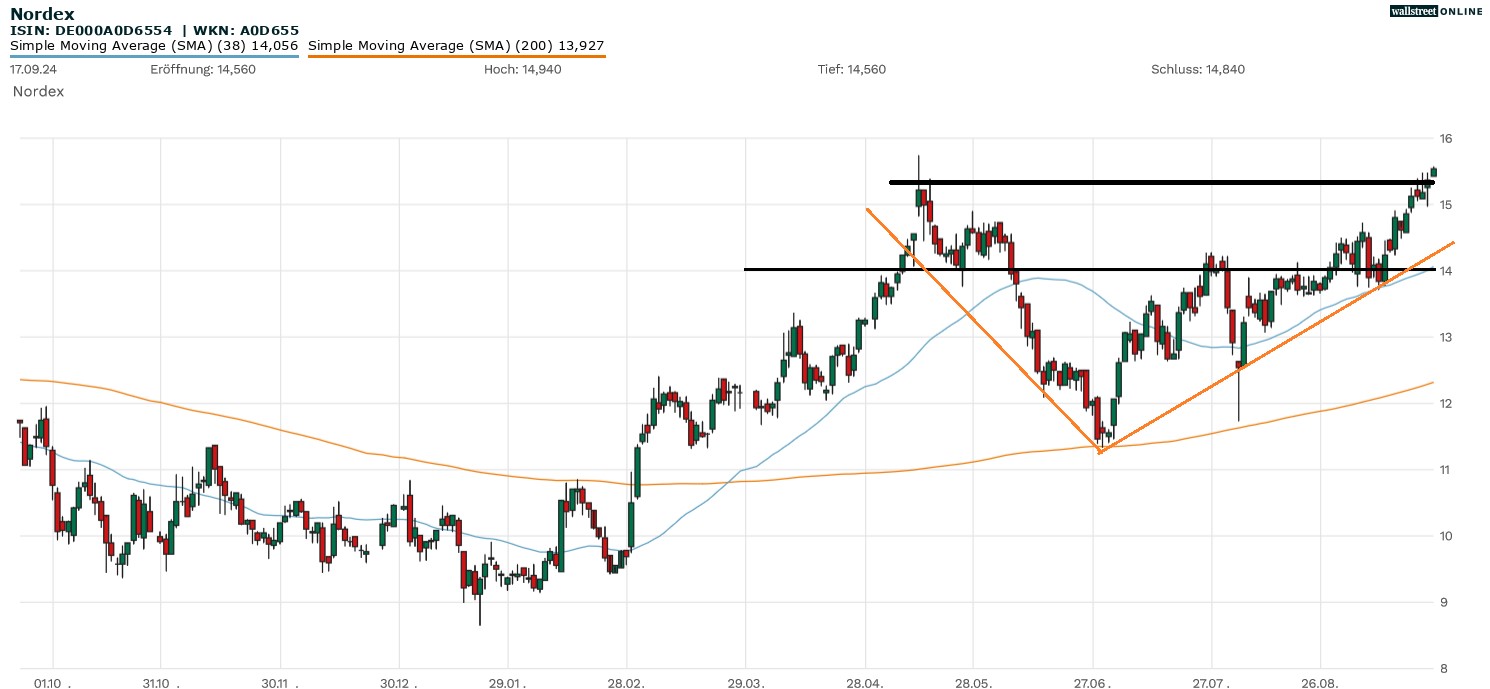Click the bold Nordex chart title
Image resolution: width=1490 pixels, height=689 pixels.
pyautogui.click(x=42, y=14)
